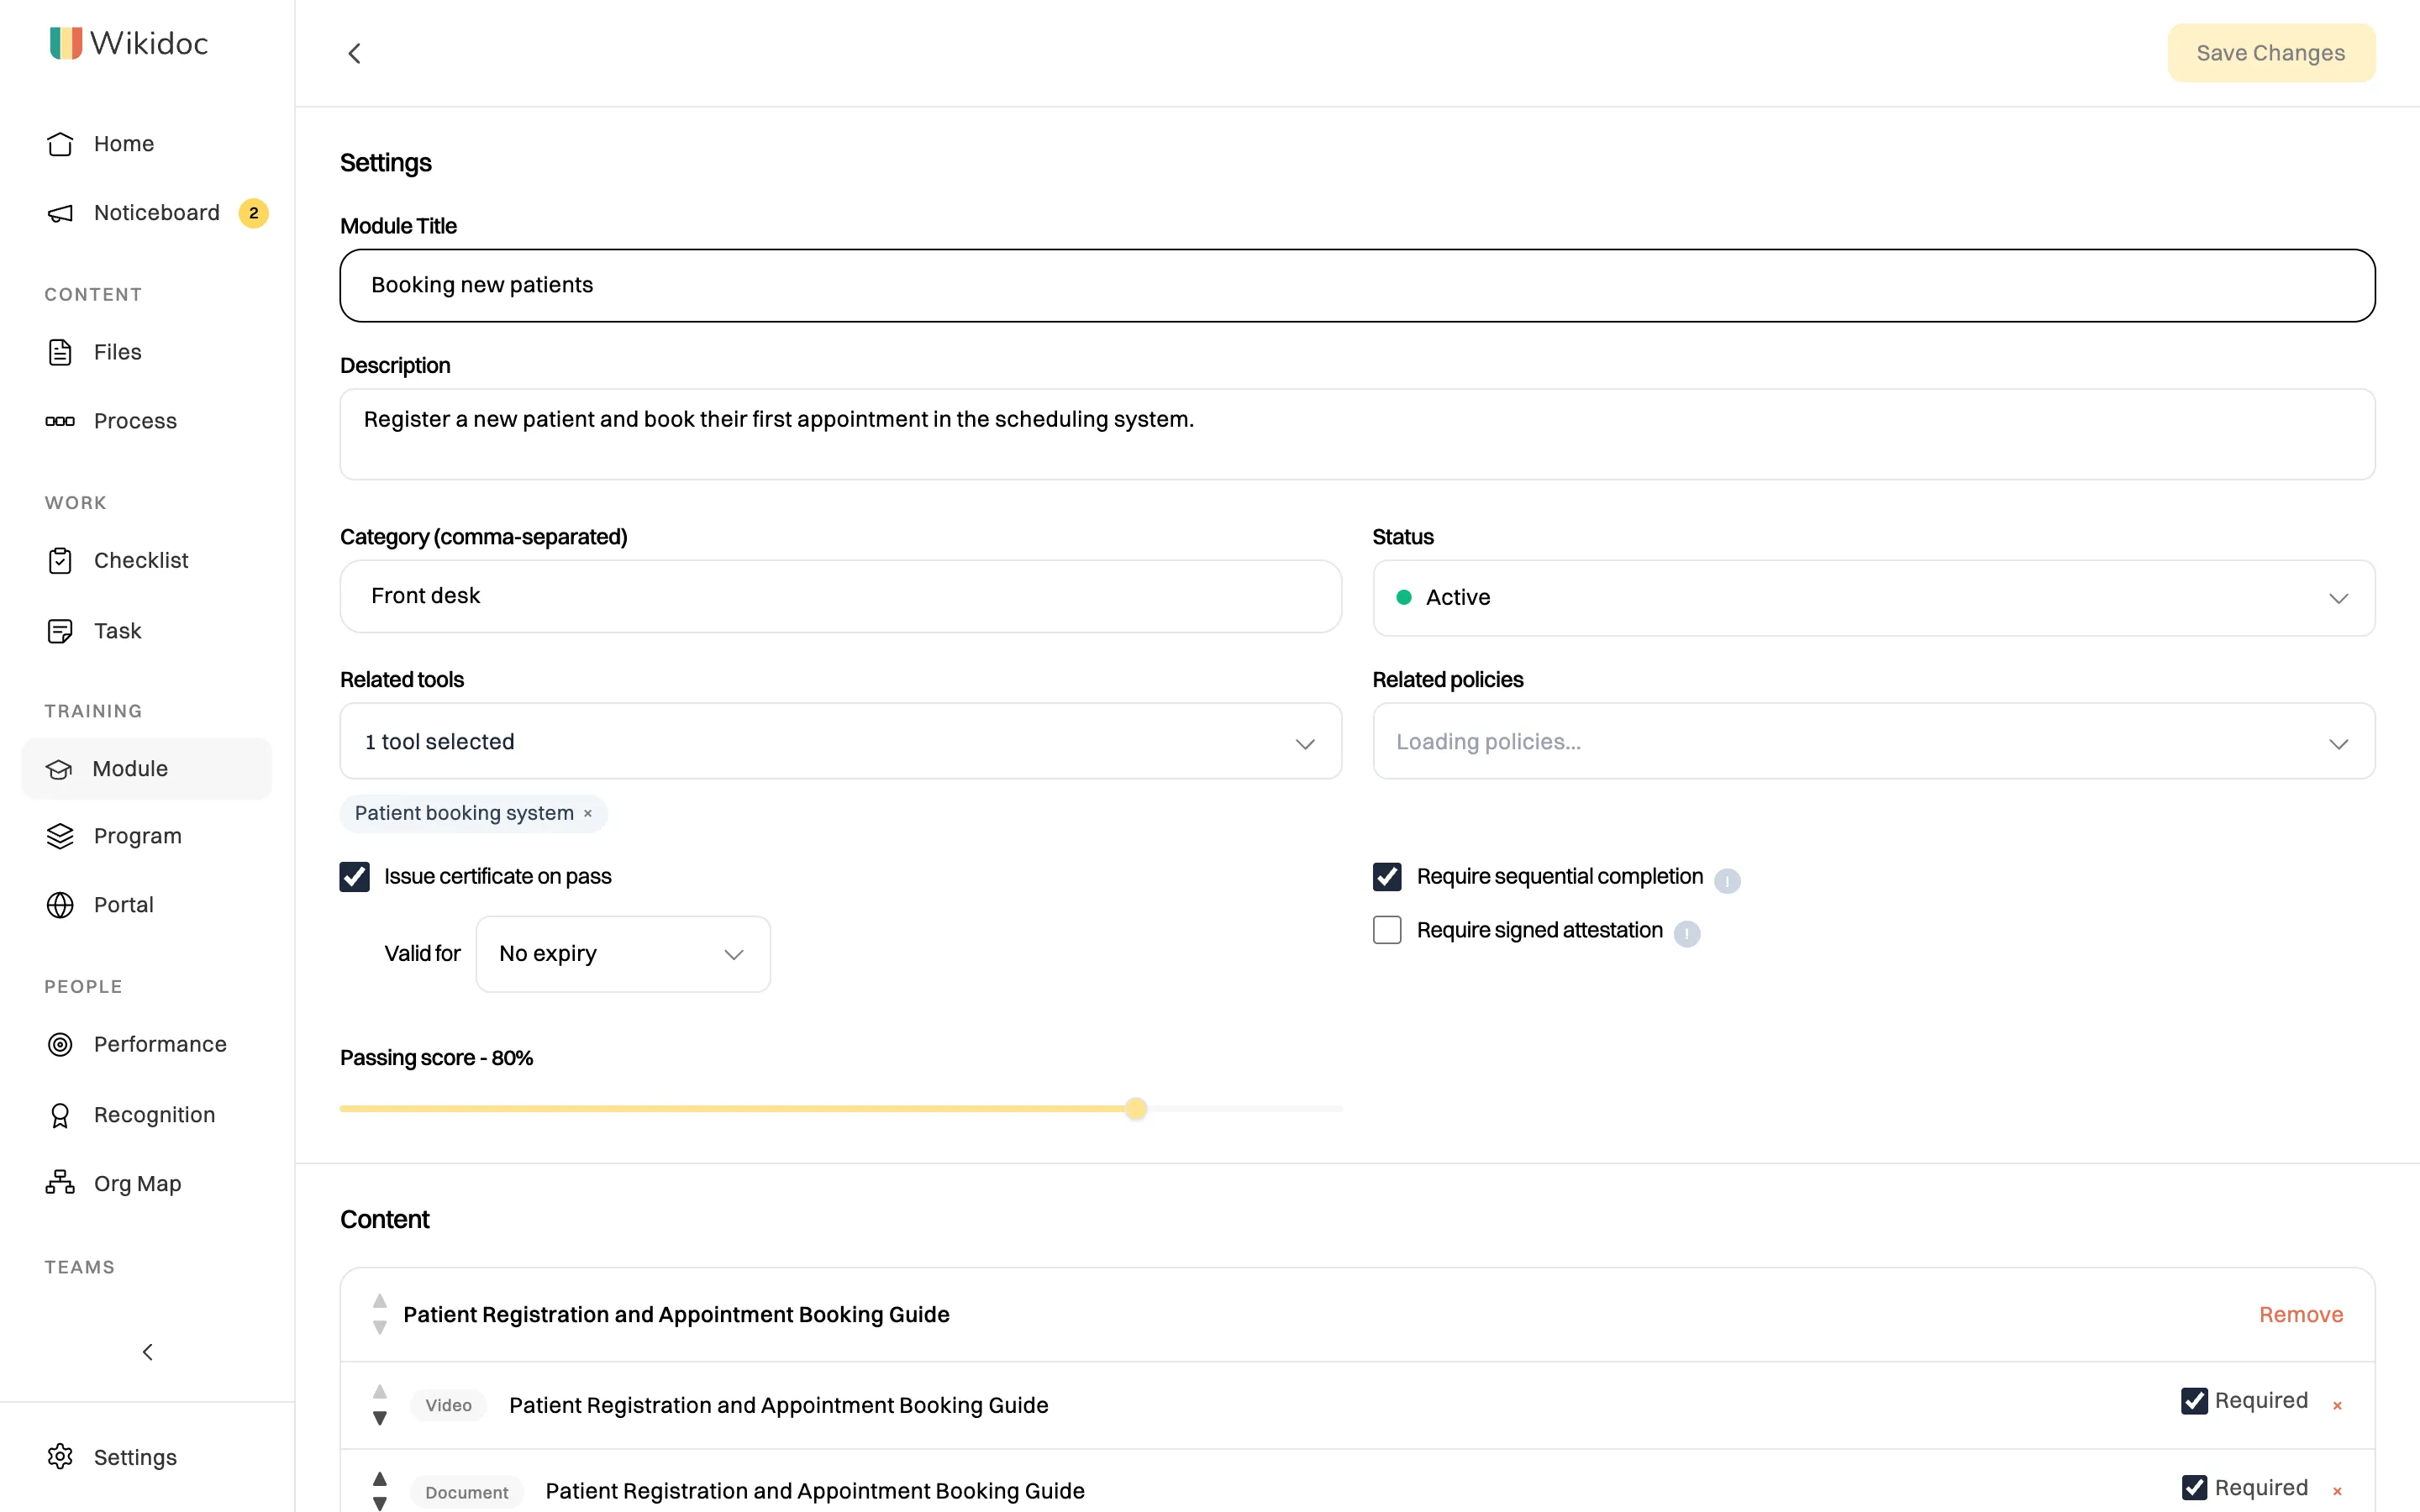Delete the Video item with red x

tap(2337, 1406)
